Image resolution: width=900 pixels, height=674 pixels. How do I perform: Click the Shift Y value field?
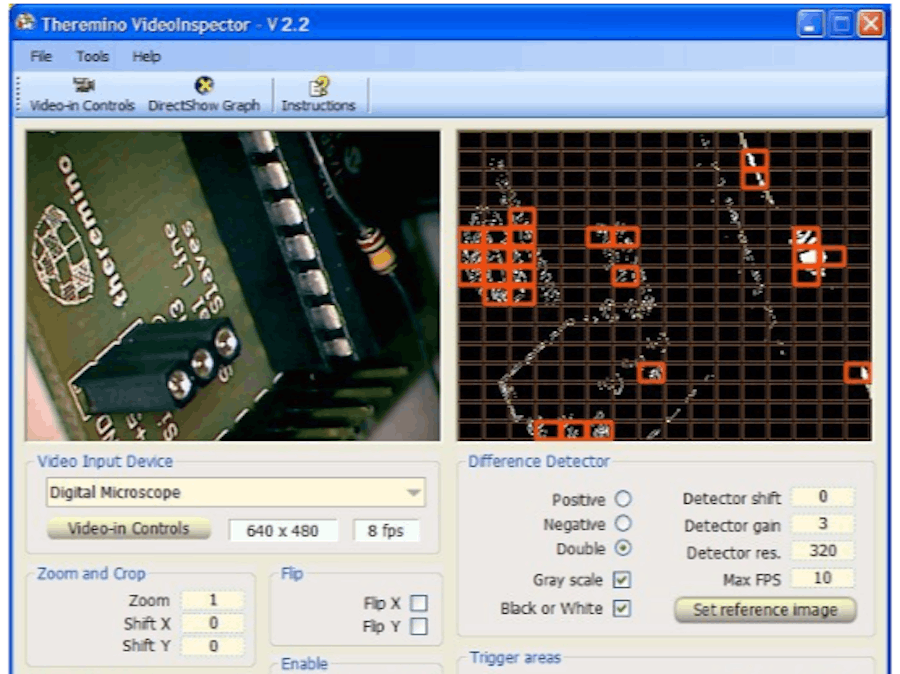213,646
